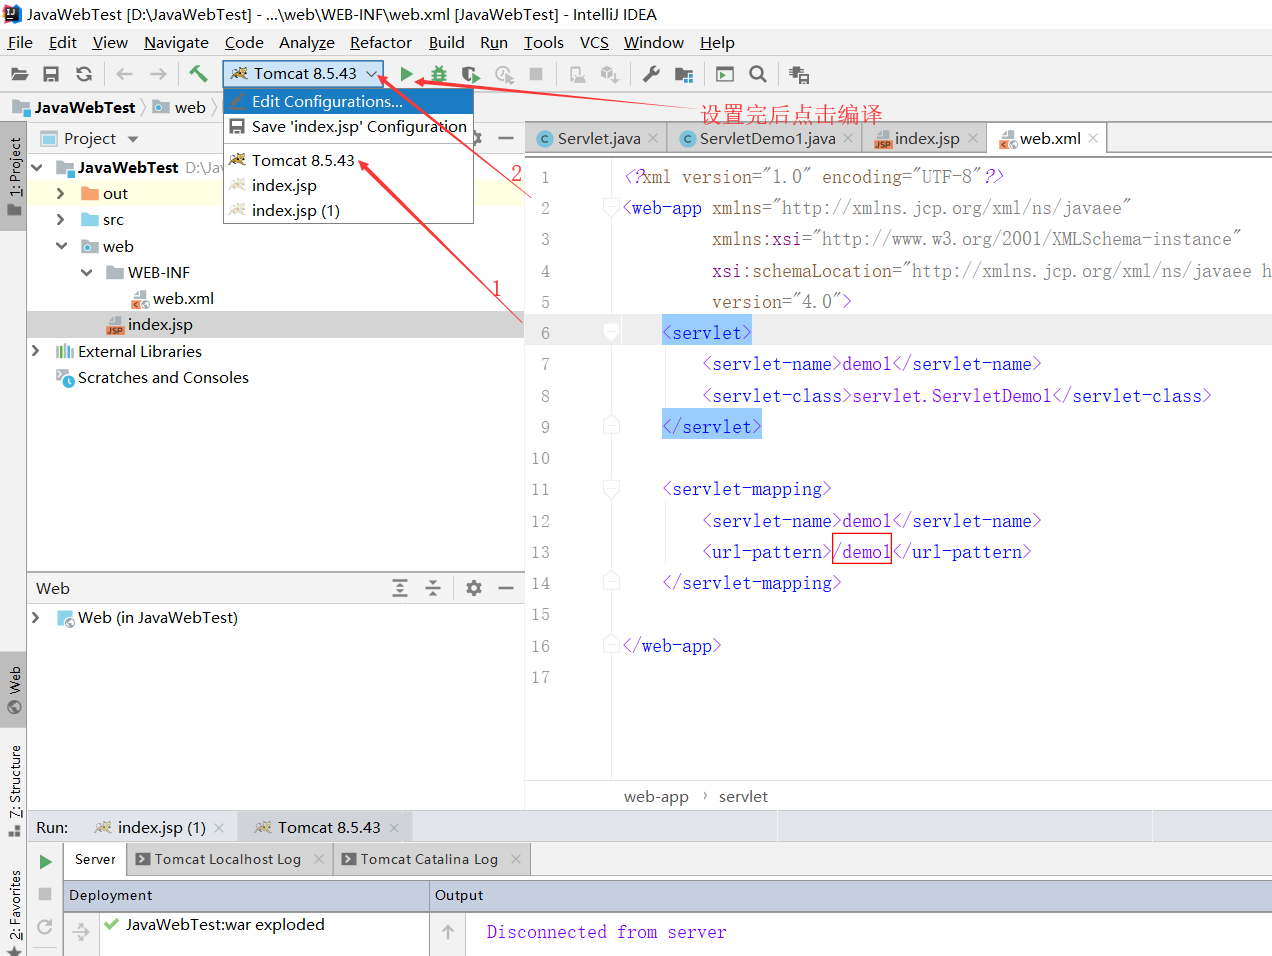Screen dimensions: 1272x956
Task: Click the Synchronize refresh icon
Action: click(84, 74)
